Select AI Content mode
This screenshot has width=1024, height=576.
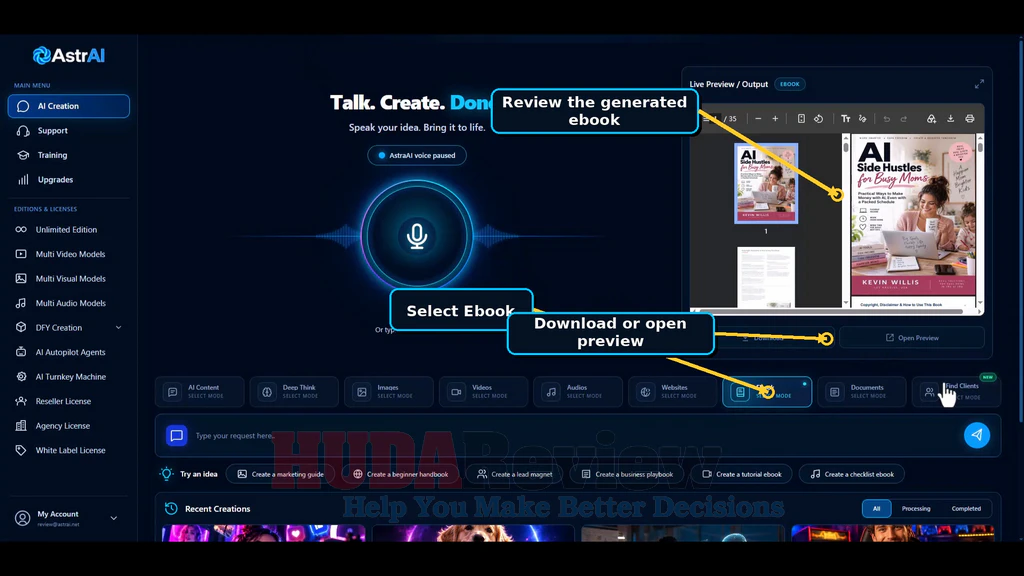[200, 392]
